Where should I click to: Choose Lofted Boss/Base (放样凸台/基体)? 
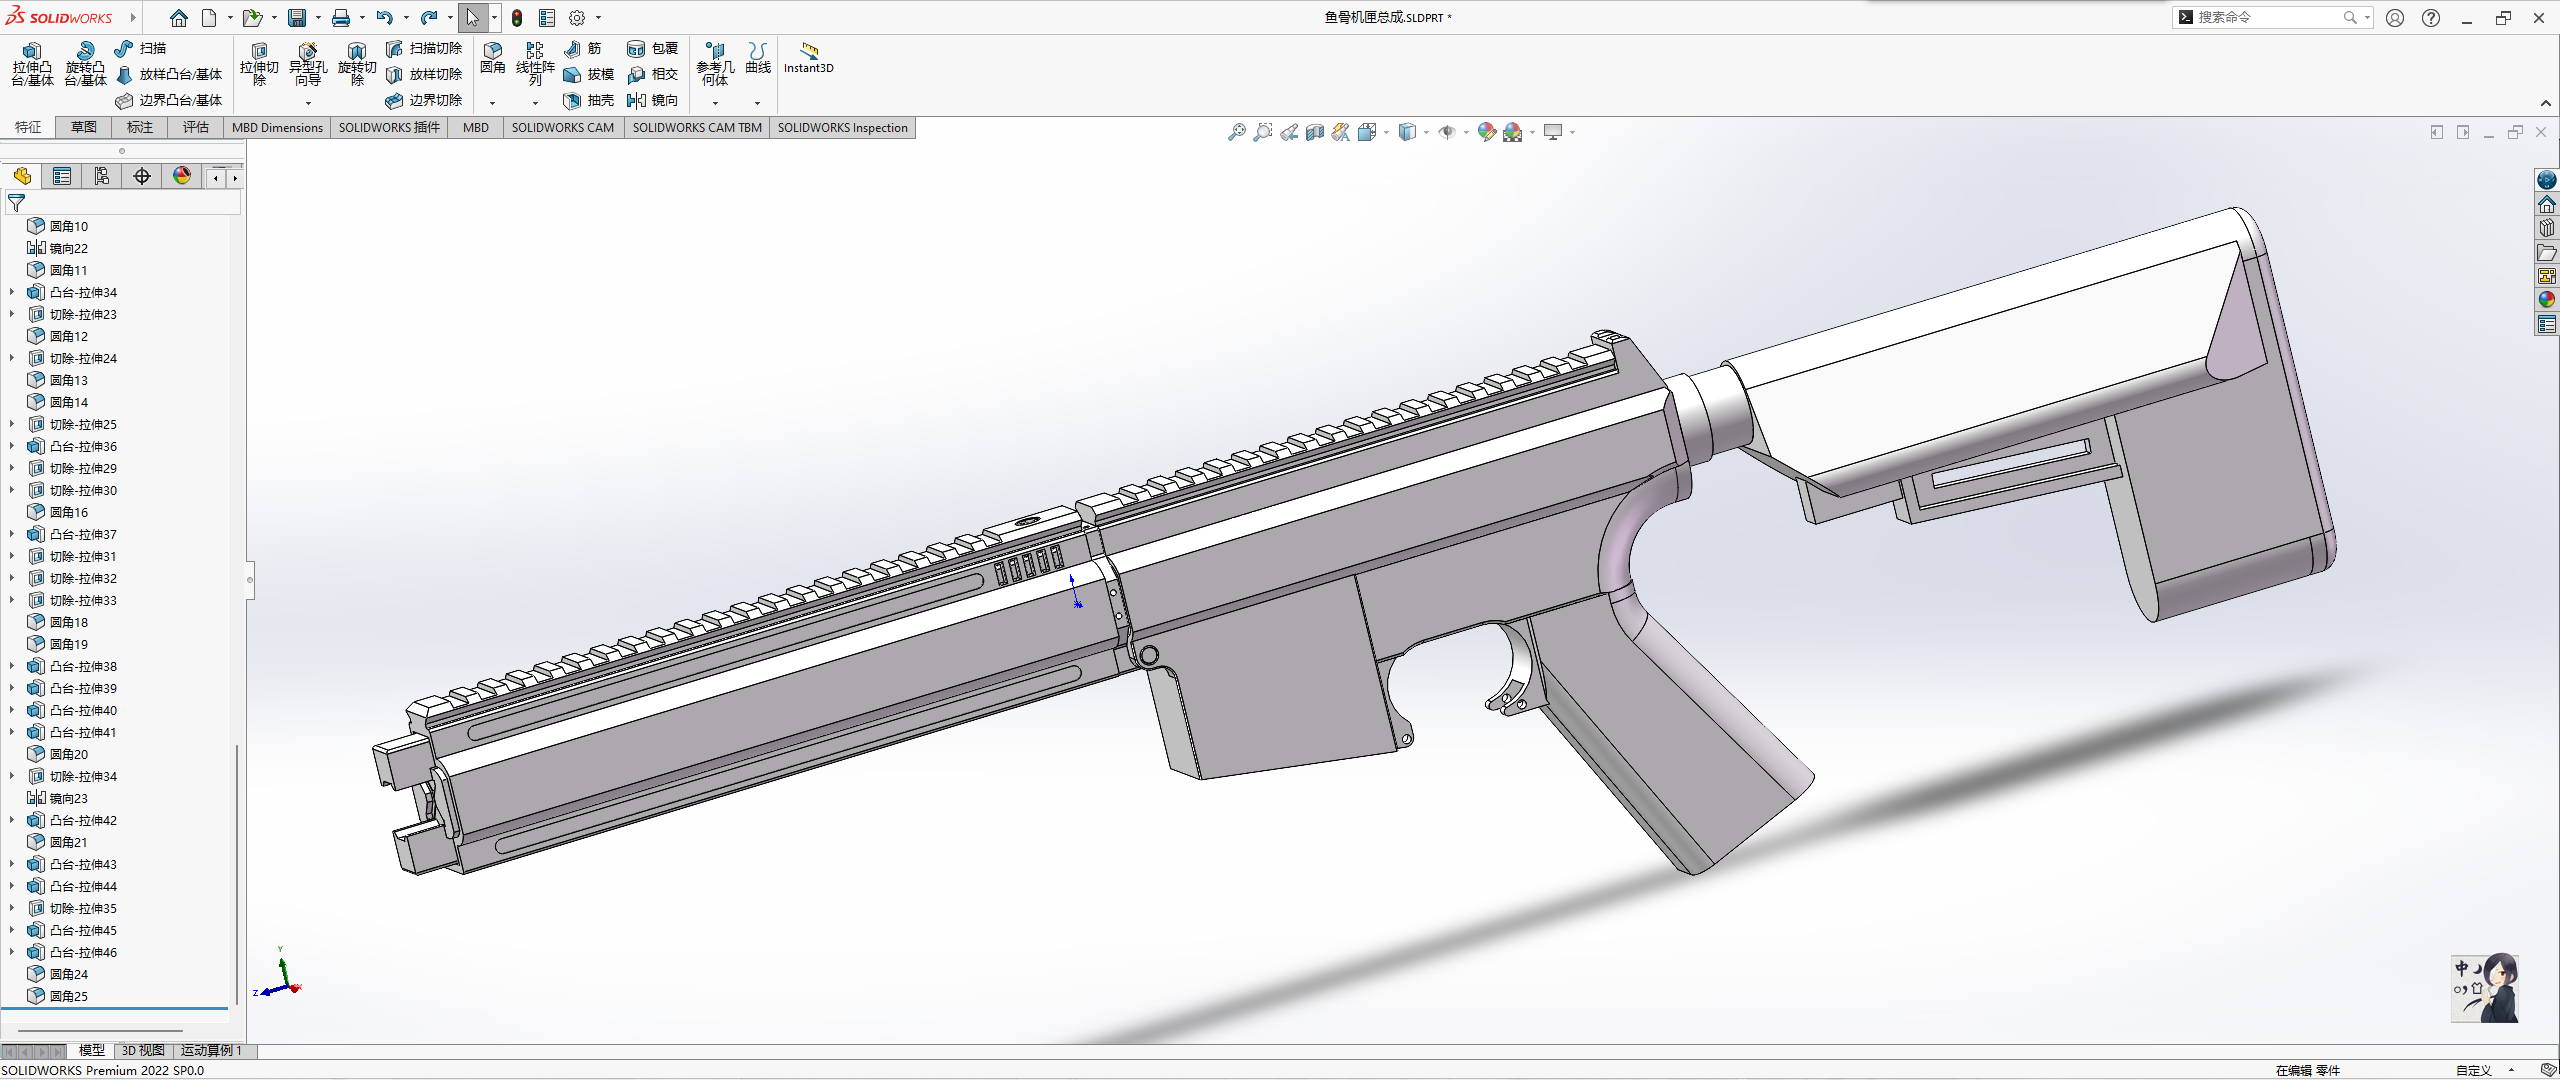[x=168, y=74]
